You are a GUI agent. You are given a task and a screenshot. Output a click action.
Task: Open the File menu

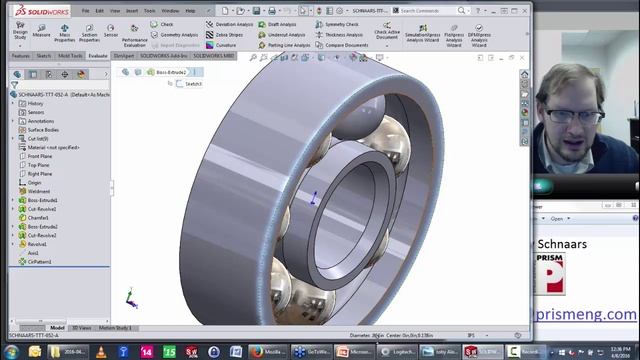coord(85,11)
